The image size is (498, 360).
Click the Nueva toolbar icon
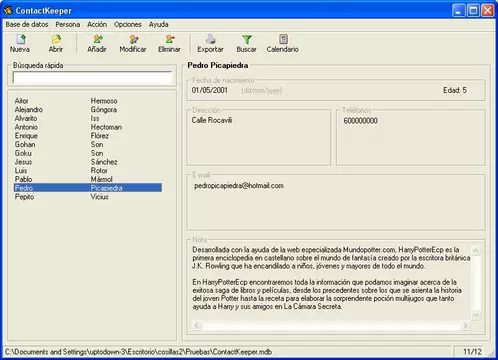(x=20, y=43)
